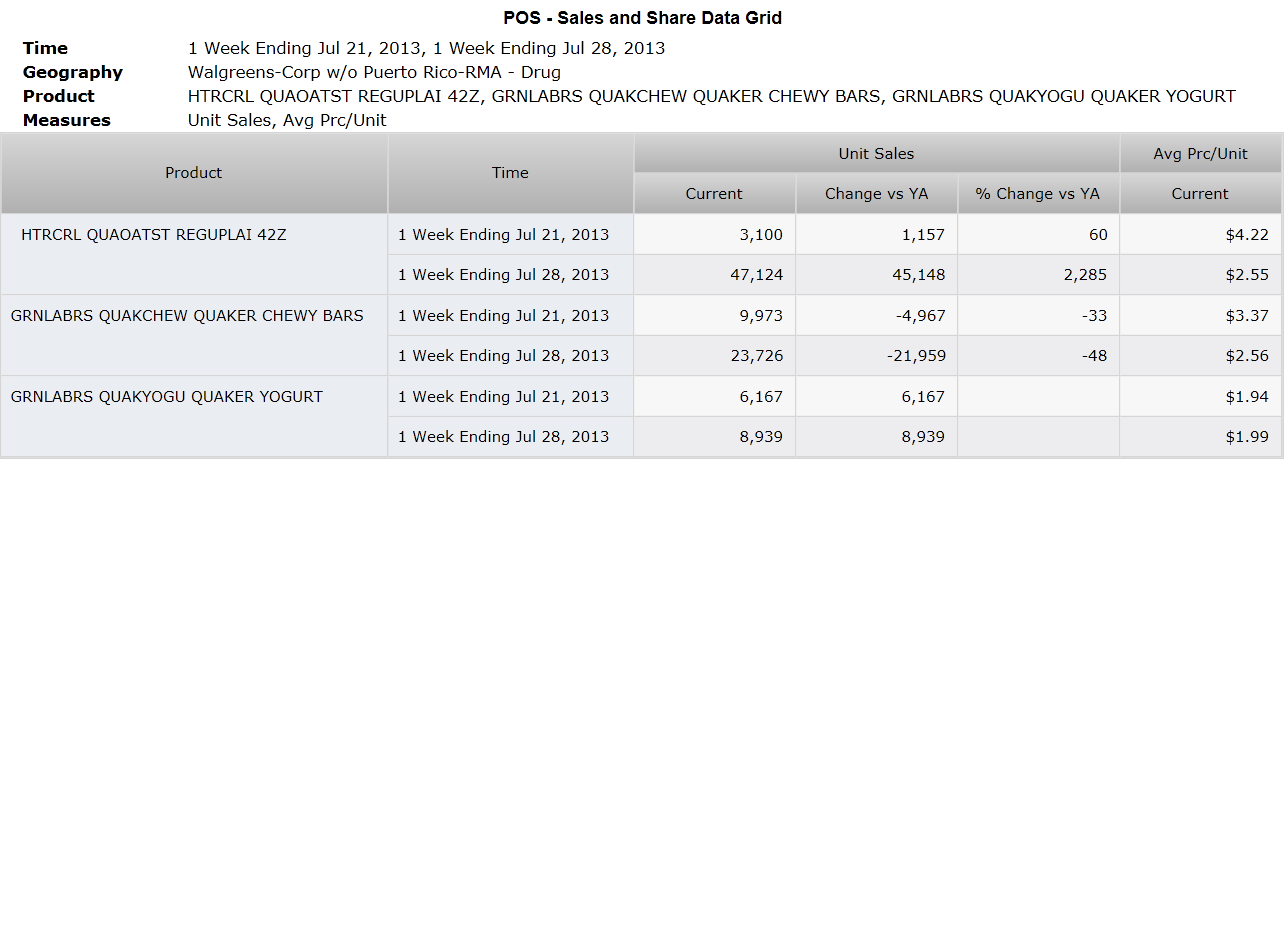Viewport: 1284px width, 946px height.
Task: Click the 1,157 change vs YA cell
Action: (876, 234)
